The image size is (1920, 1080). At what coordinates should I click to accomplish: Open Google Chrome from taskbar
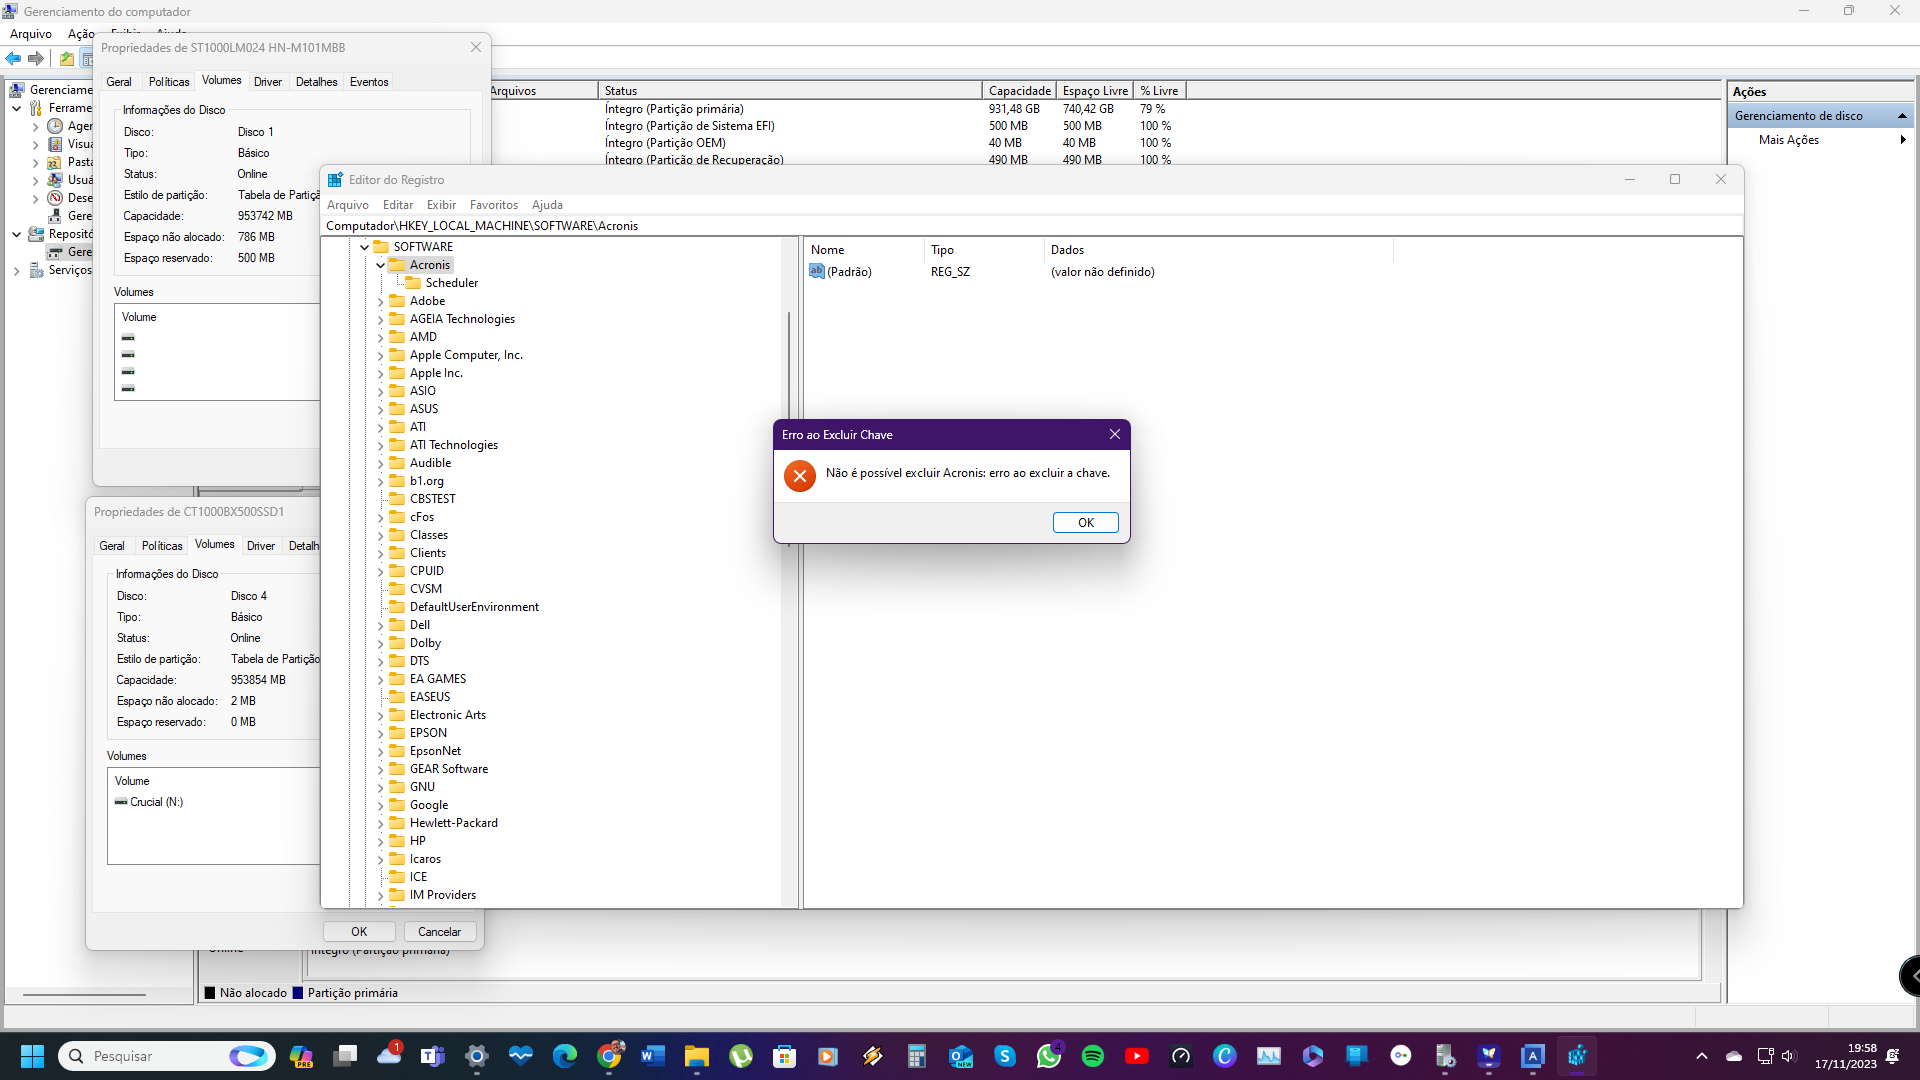tap(609, 1056)
